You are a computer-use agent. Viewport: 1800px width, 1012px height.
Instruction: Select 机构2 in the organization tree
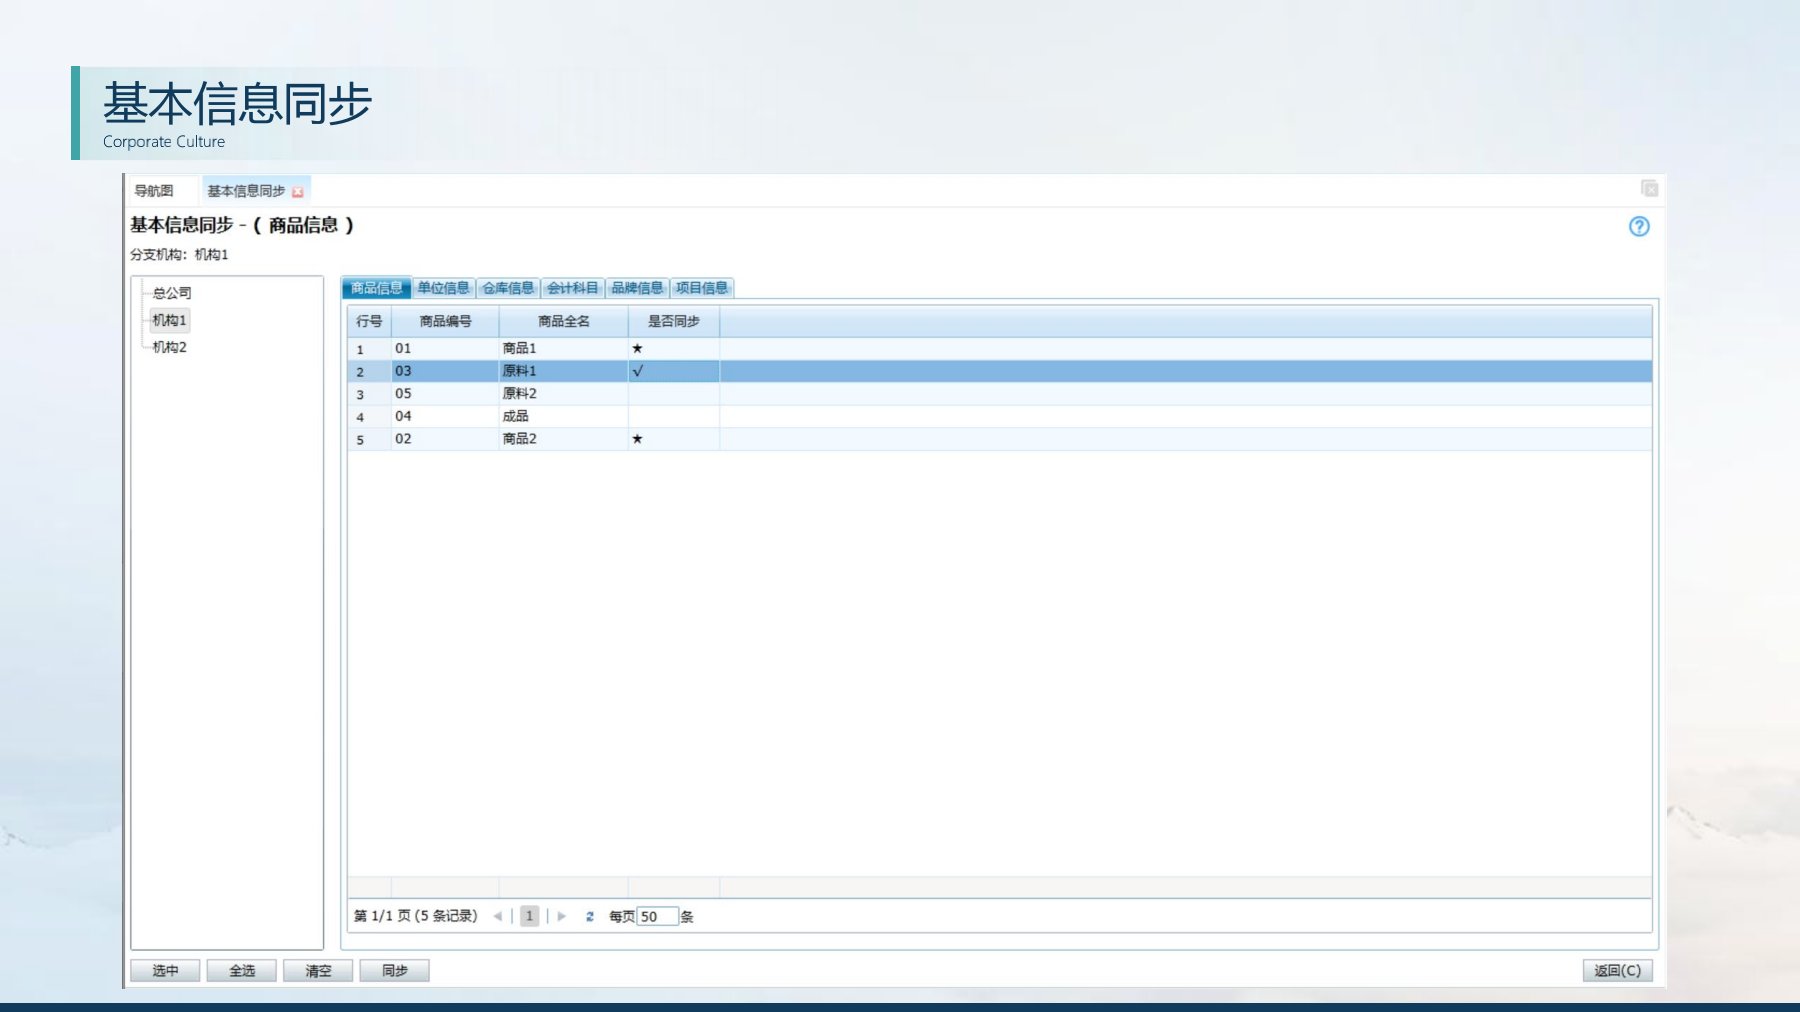point(170,347)
